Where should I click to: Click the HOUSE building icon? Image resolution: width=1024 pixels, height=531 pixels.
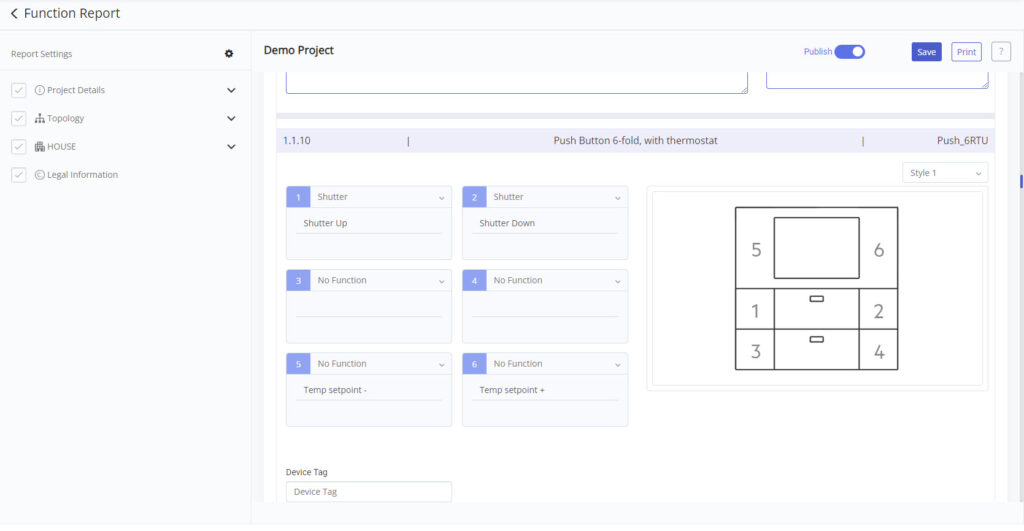pyautogui.click(x=39, y=146)
